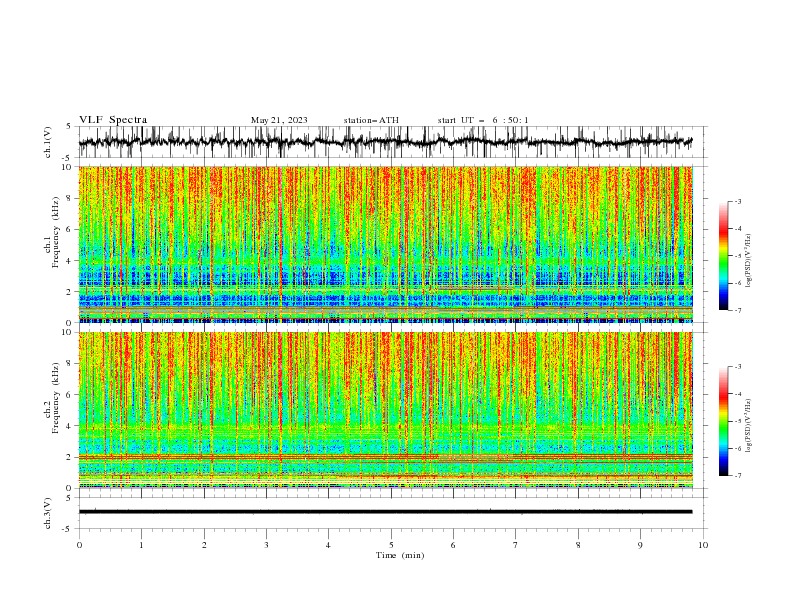Click the 'start UT = 6:50:1' text
This screenshot has width=792, height=612.
483,120
